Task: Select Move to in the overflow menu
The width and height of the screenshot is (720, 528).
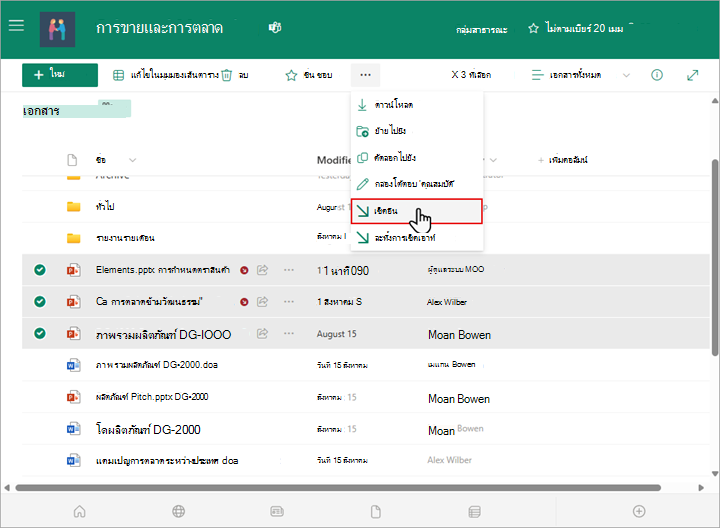Action: point(417,131)
